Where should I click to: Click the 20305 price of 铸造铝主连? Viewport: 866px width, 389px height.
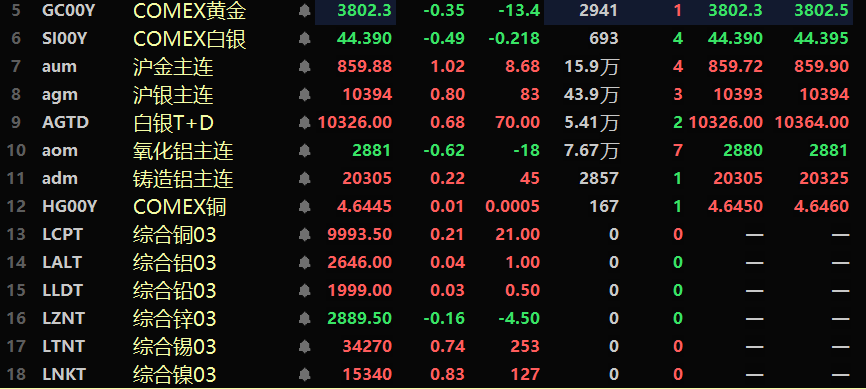[367, 178]
